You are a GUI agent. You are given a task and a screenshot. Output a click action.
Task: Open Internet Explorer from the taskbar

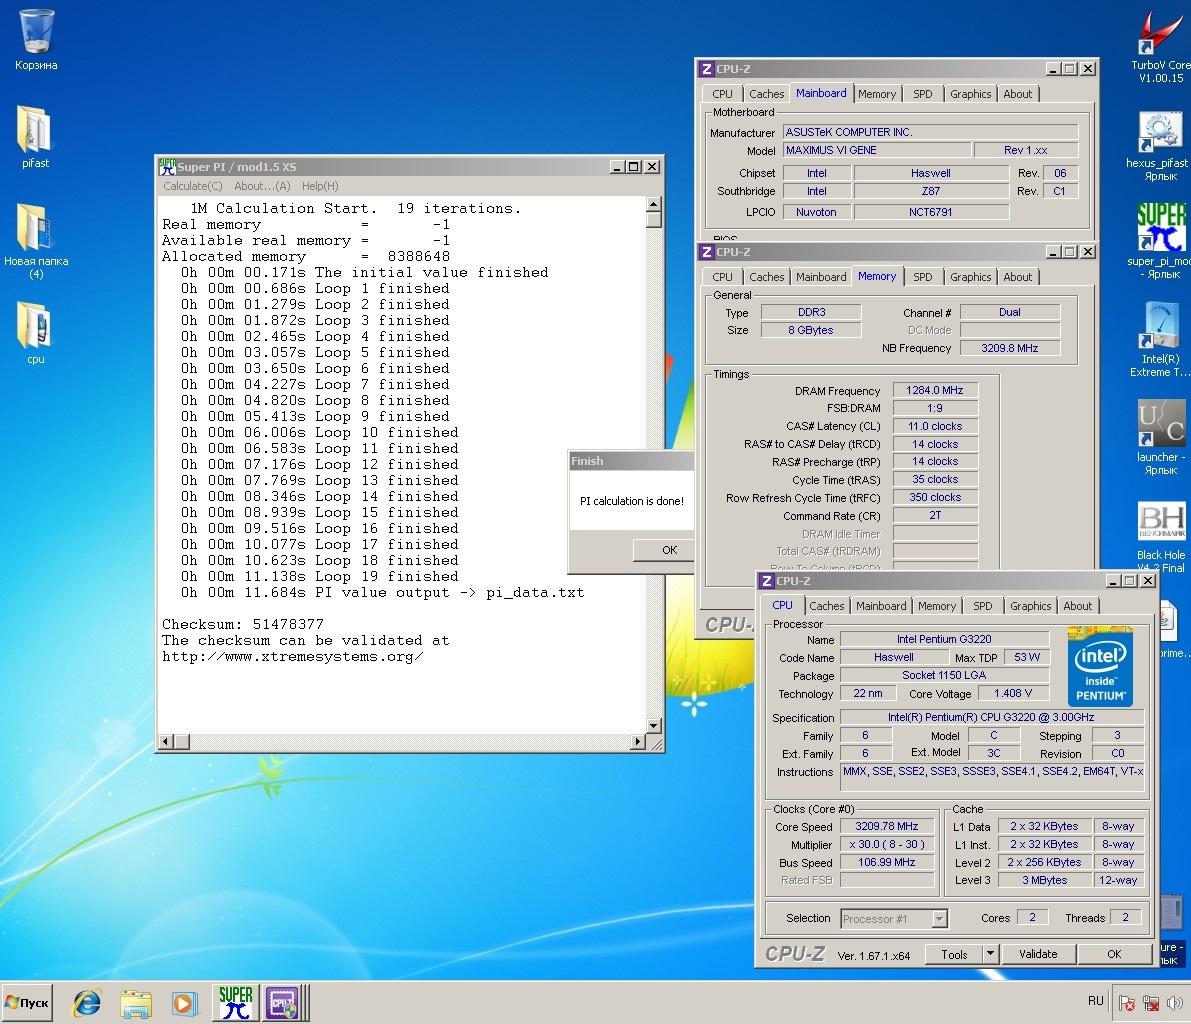click(87, 1003)
